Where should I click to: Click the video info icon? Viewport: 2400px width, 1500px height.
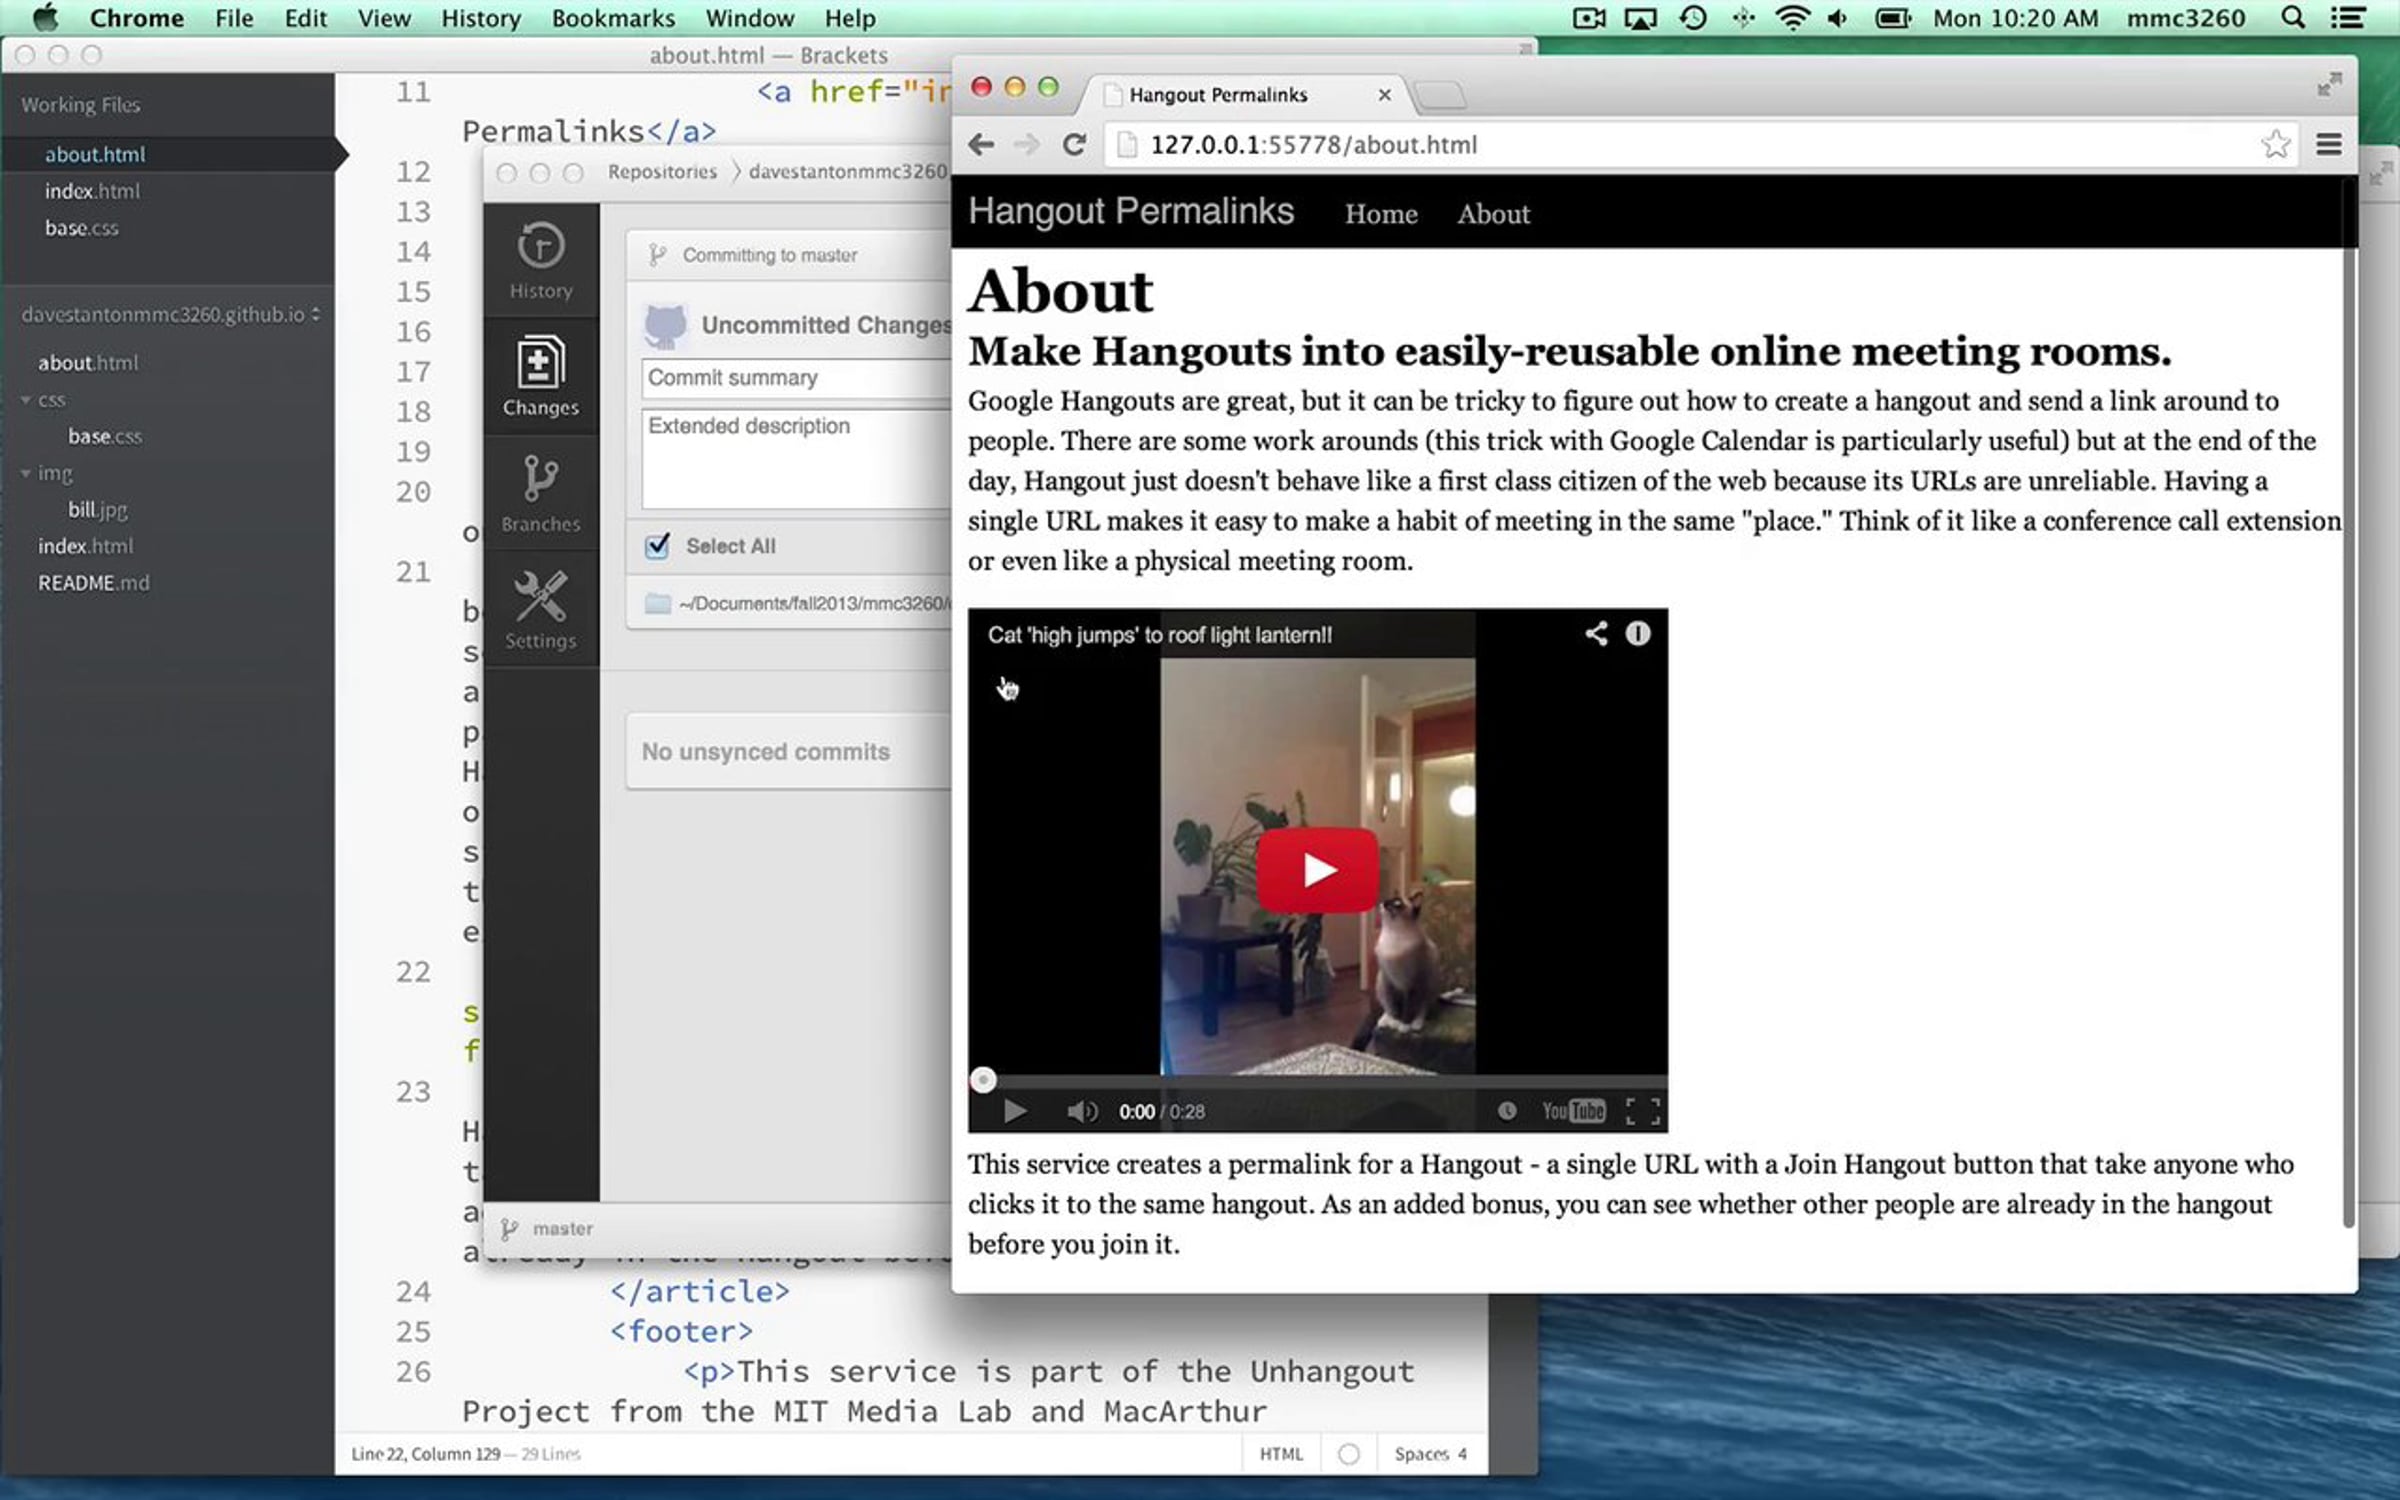(x=1637, y=633)
